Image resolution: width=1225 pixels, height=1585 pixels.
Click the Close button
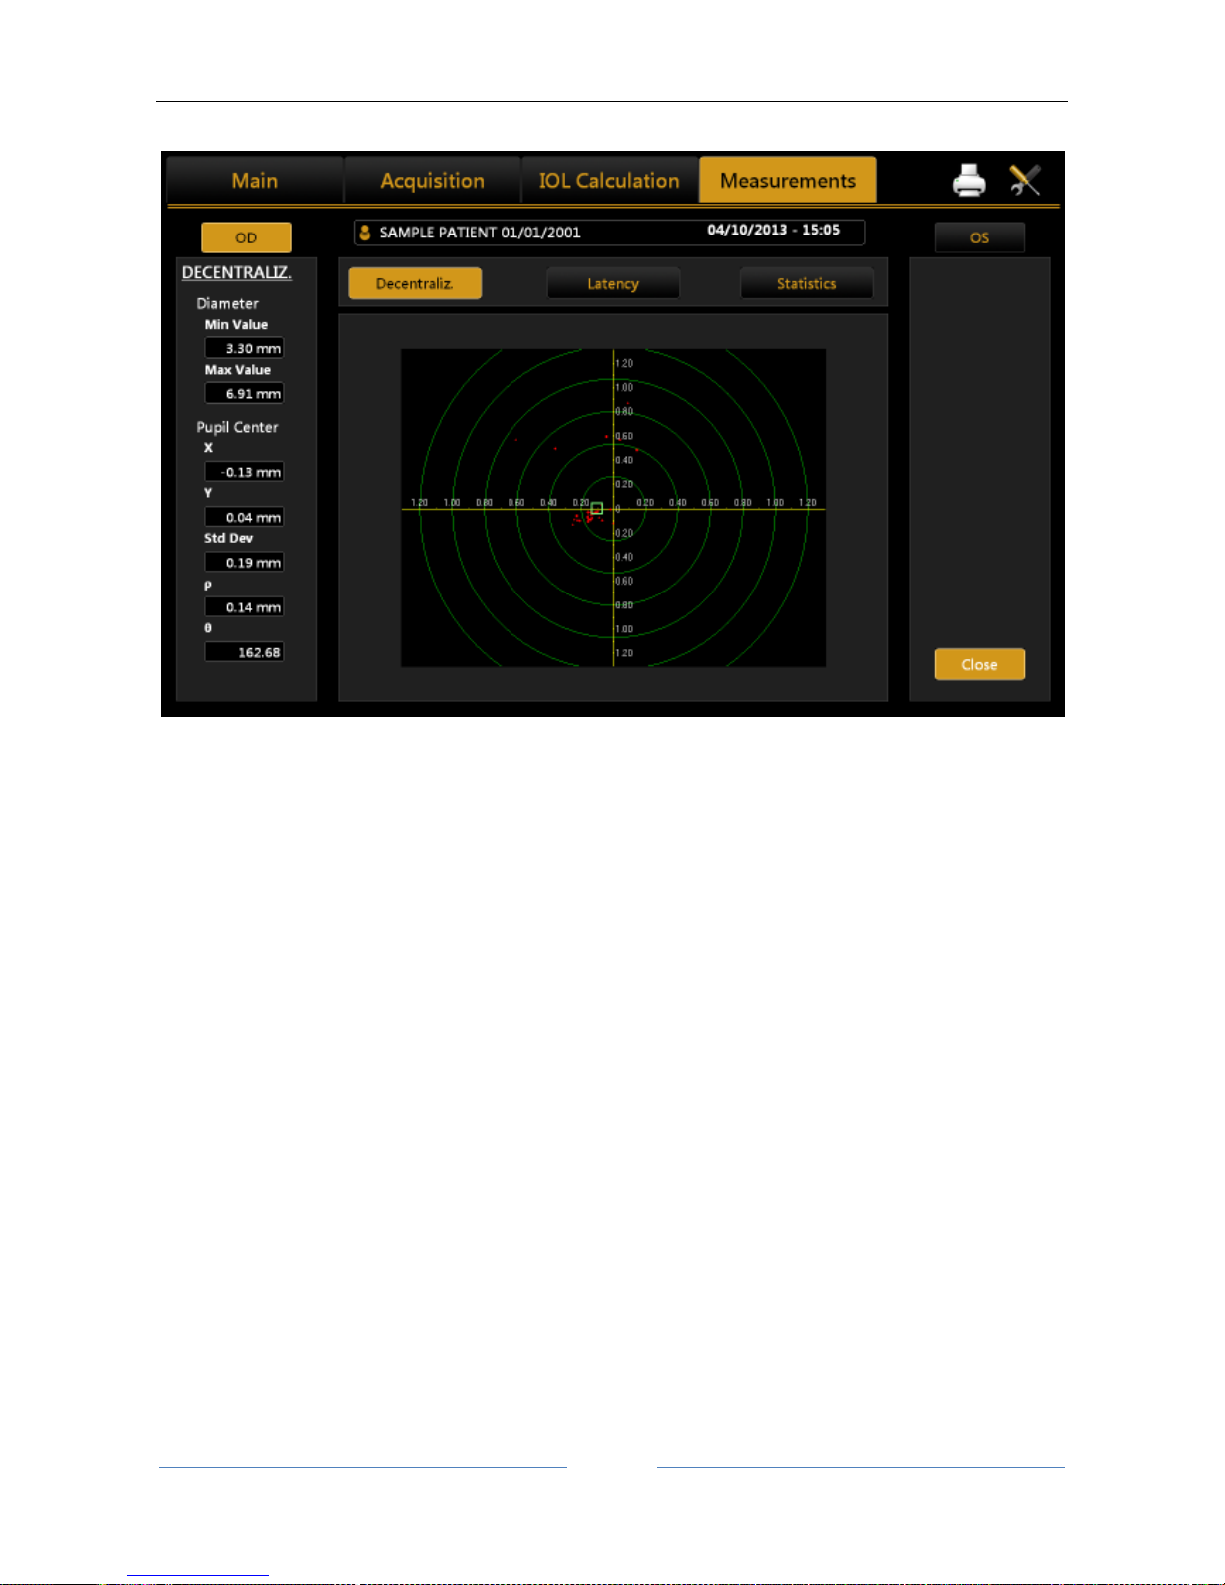point(979,665)
